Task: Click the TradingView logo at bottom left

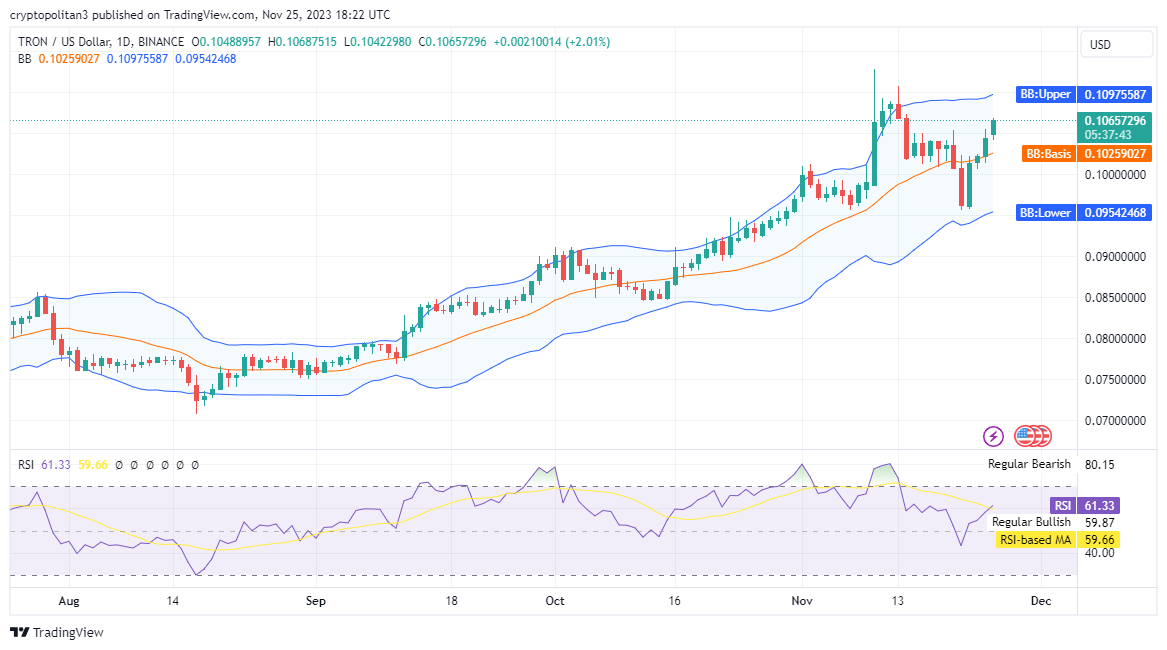Action: pyautogui.click(x=57, y=632)
